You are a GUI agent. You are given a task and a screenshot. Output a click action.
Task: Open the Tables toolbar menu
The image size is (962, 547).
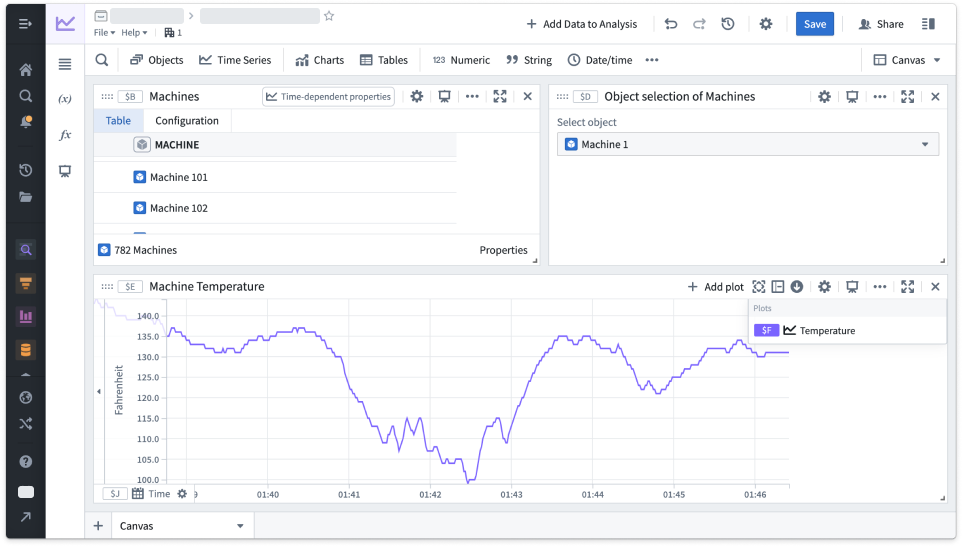point(384,60)
